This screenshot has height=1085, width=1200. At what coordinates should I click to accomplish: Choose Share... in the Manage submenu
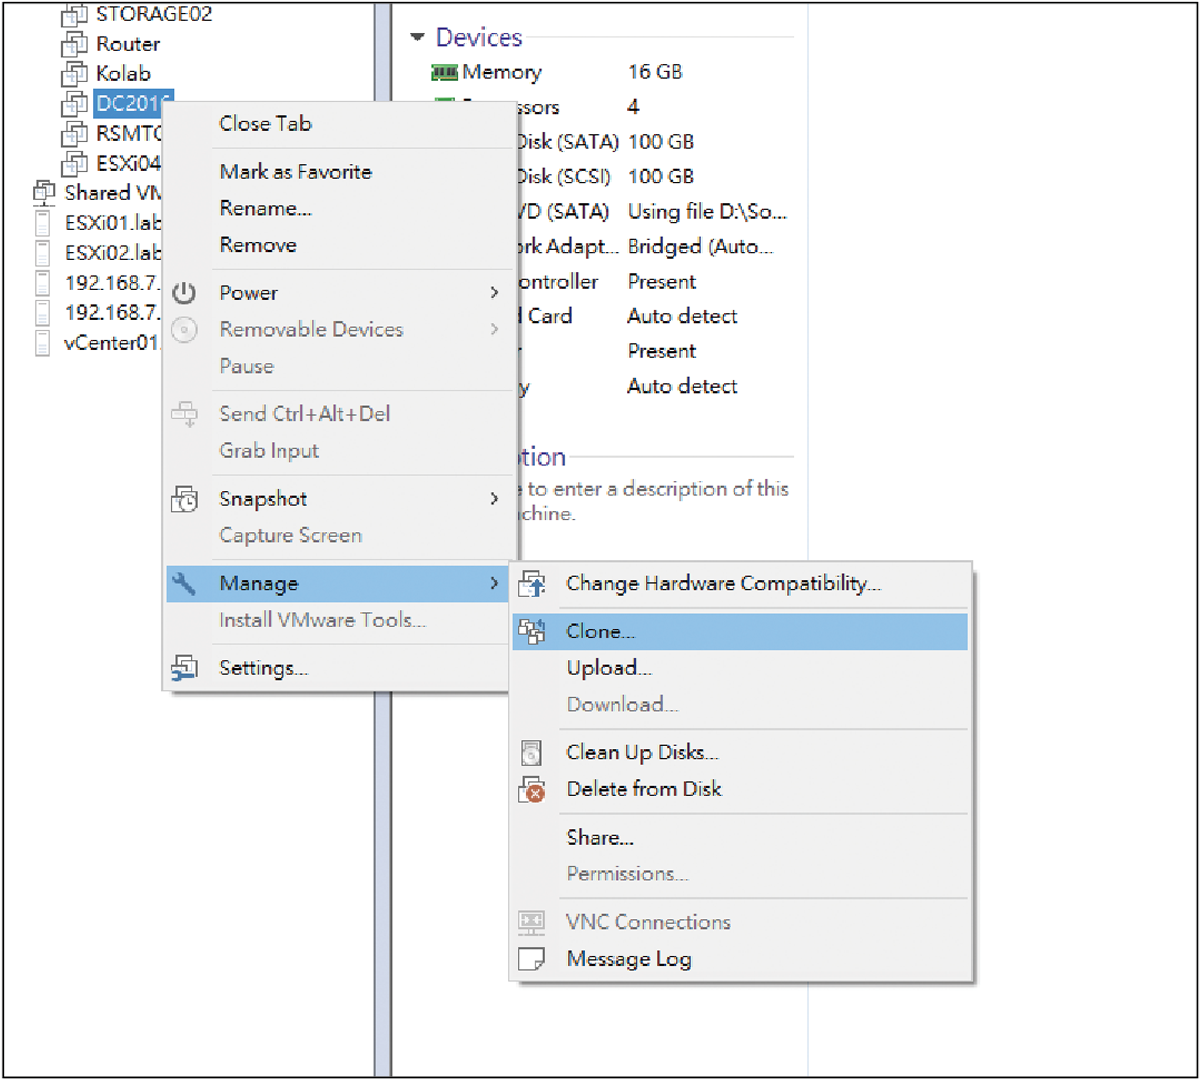(x=740, y=838)
